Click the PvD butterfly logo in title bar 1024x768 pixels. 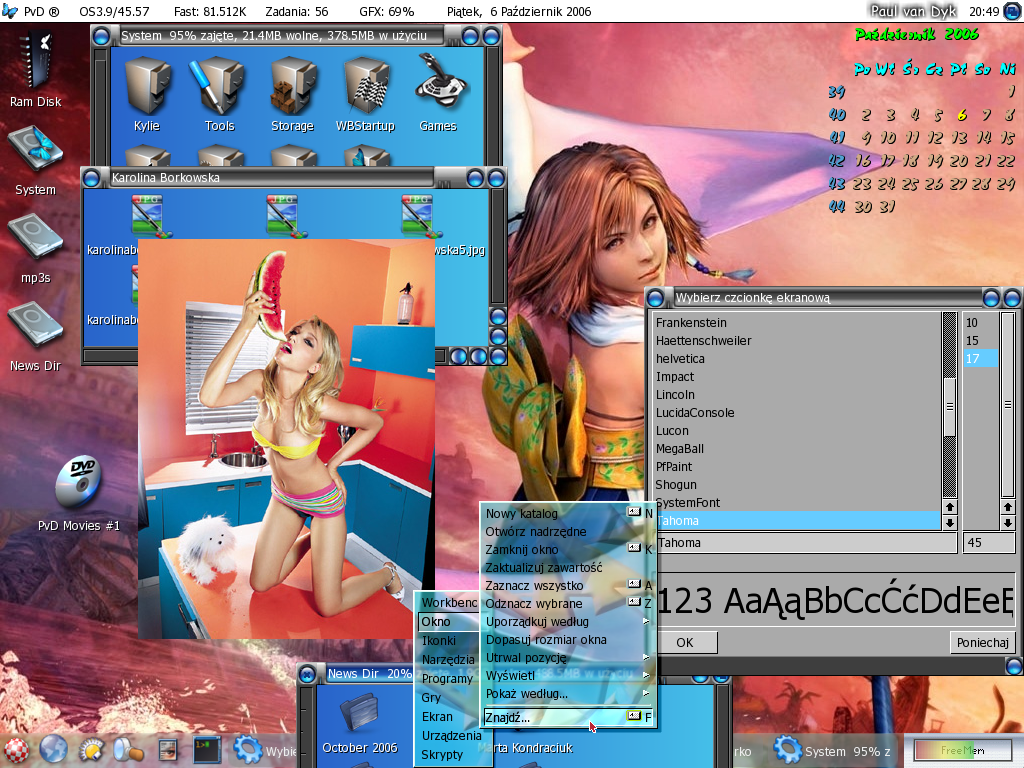click(10, 11)
